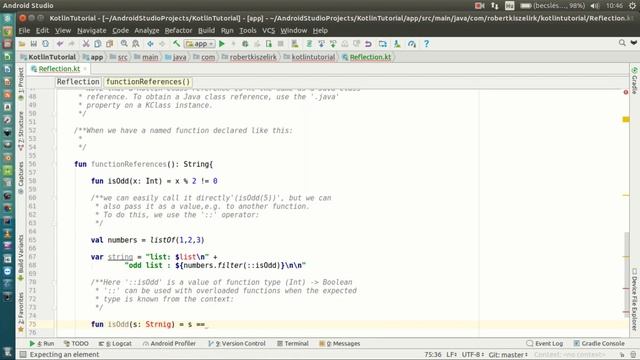The height and width of the screenshot is (360, 640).
Task: Open the Logcat tool window
Action: 115,344
